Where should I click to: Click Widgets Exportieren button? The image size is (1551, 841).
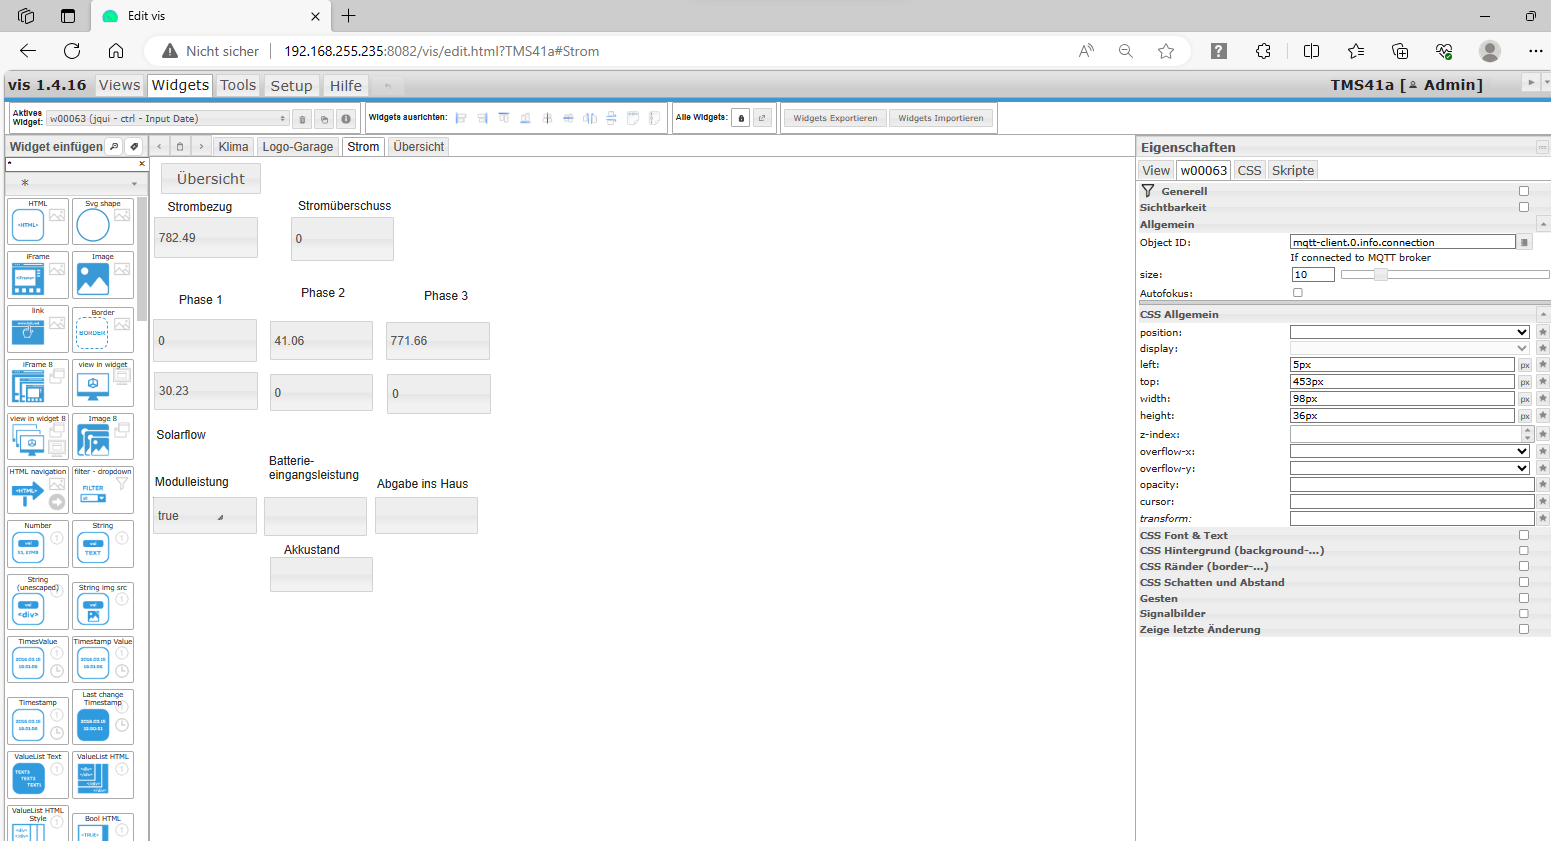(835, 118)
